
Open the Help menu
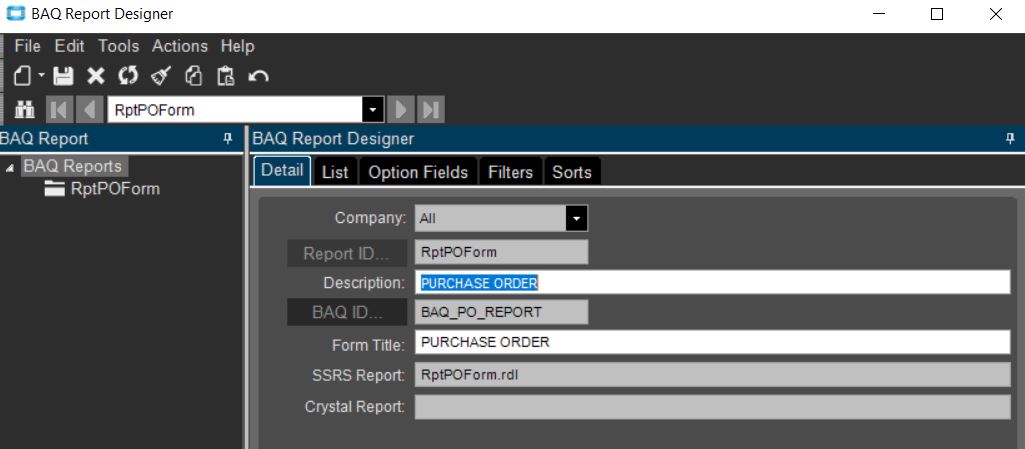click(x=237, y=46)
